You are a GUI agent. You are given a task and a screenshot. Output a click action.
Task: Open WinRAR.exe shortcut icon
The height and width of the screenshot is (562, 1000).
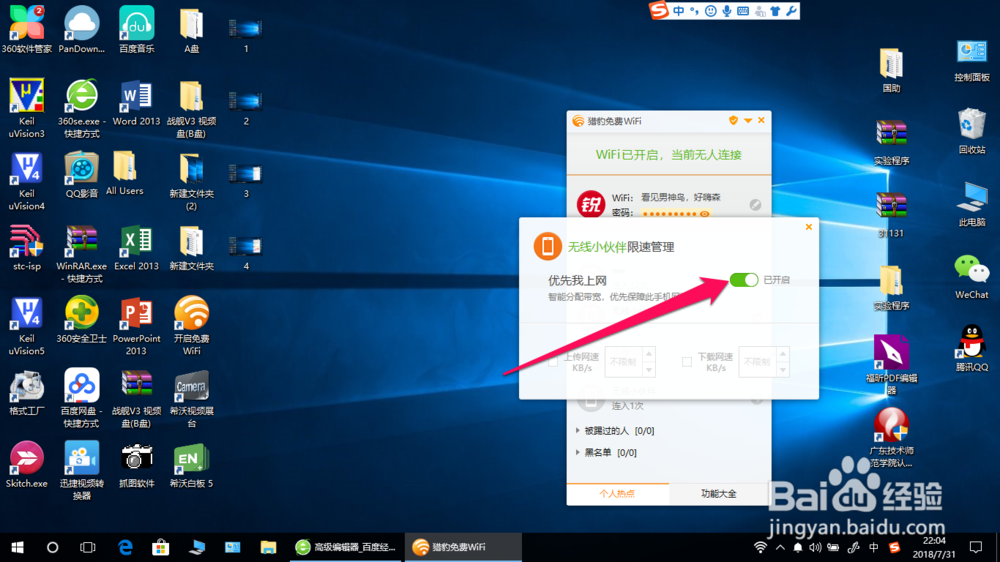click(x=82, y=253)
